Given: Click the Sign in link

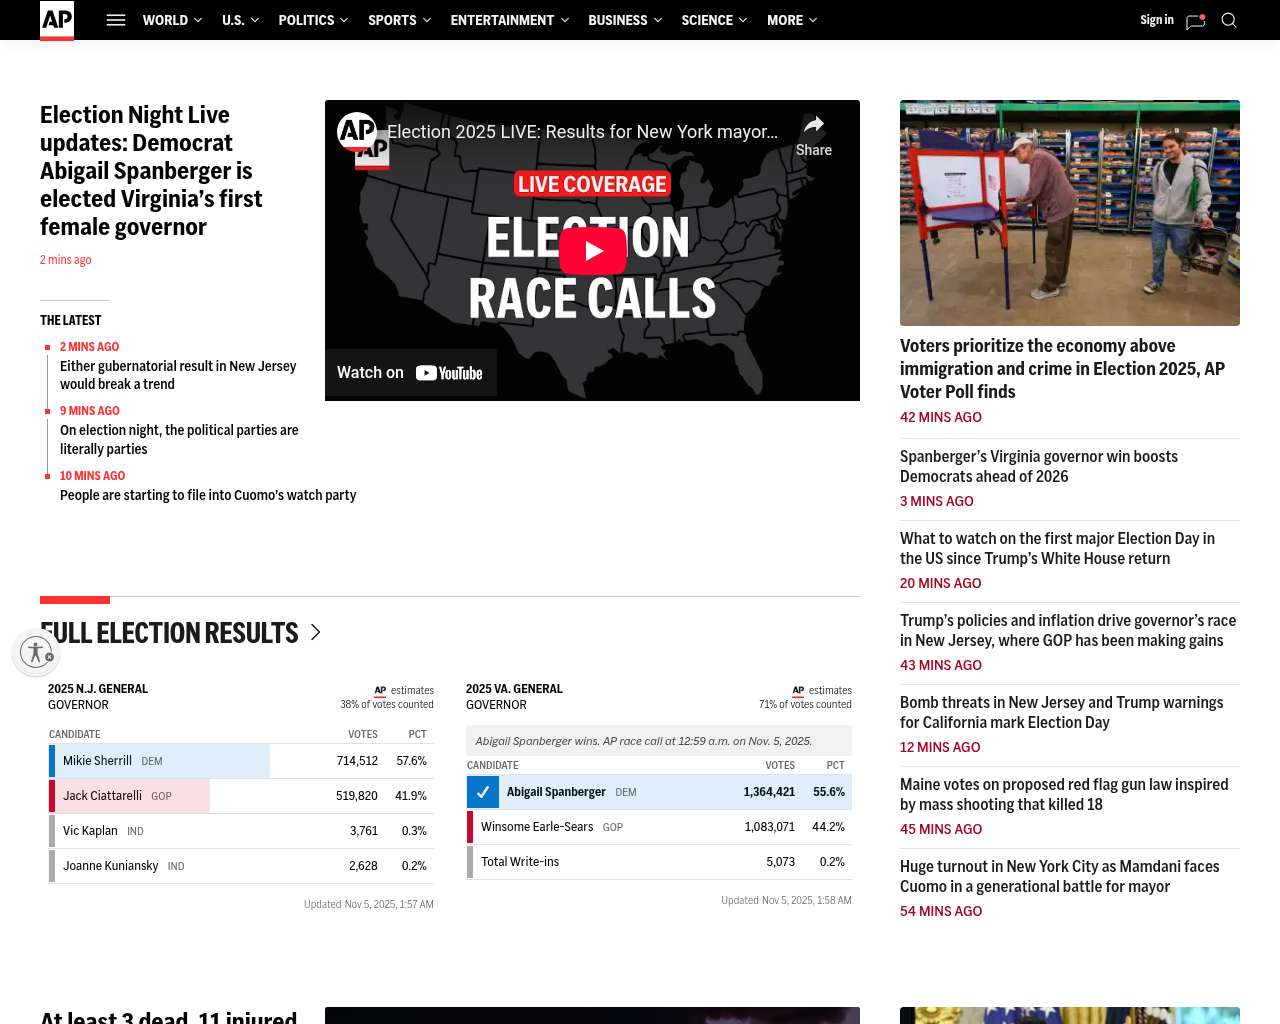Looking at the screenshot, I should click(1157, 20).
